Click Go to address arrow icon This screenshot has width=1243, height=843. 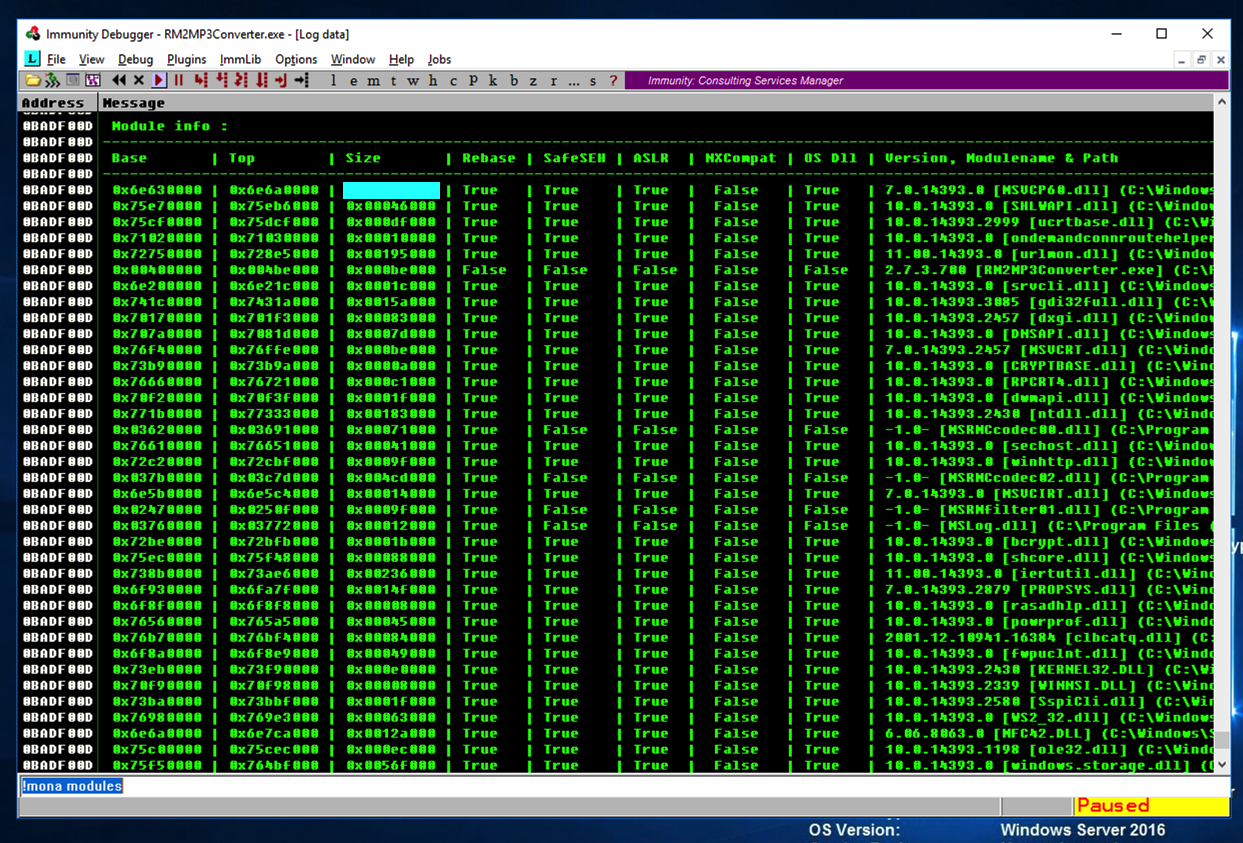coord(301,80)
